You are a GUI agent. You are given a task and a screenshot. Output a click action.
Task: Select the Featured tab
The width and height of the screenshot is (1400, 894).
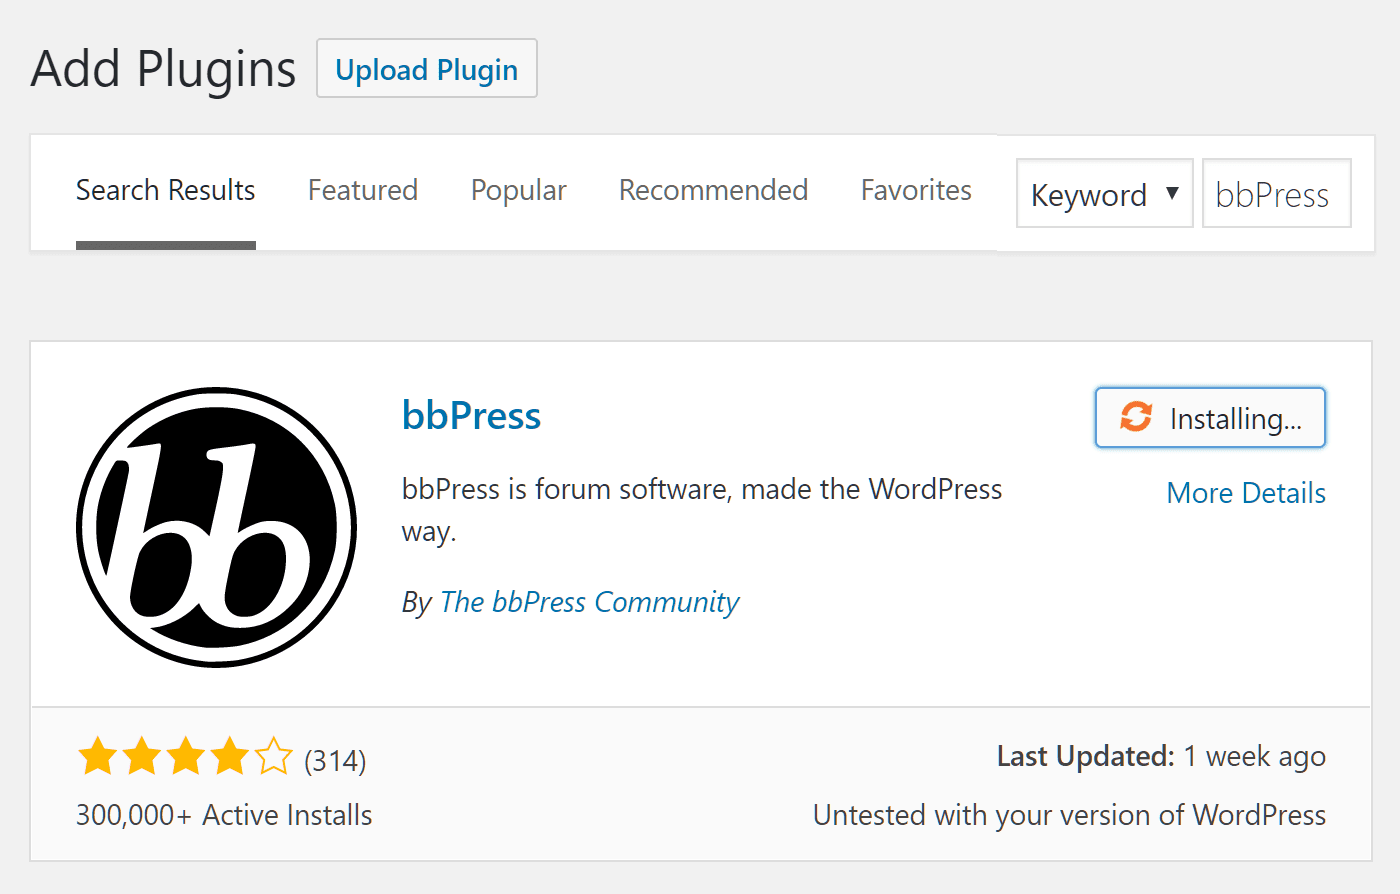363,190
